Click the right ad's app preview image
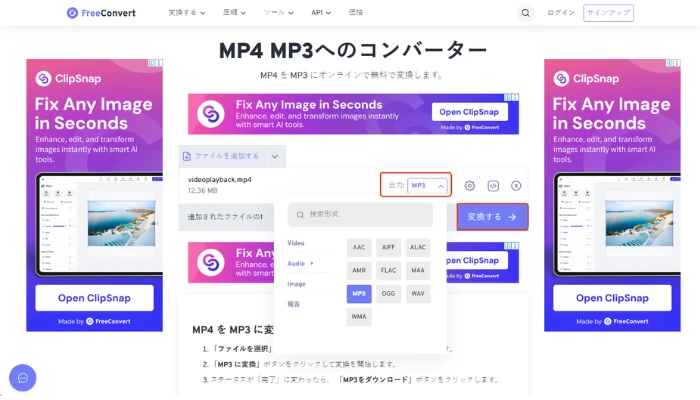The image size is (700, 400). point(617,224)
